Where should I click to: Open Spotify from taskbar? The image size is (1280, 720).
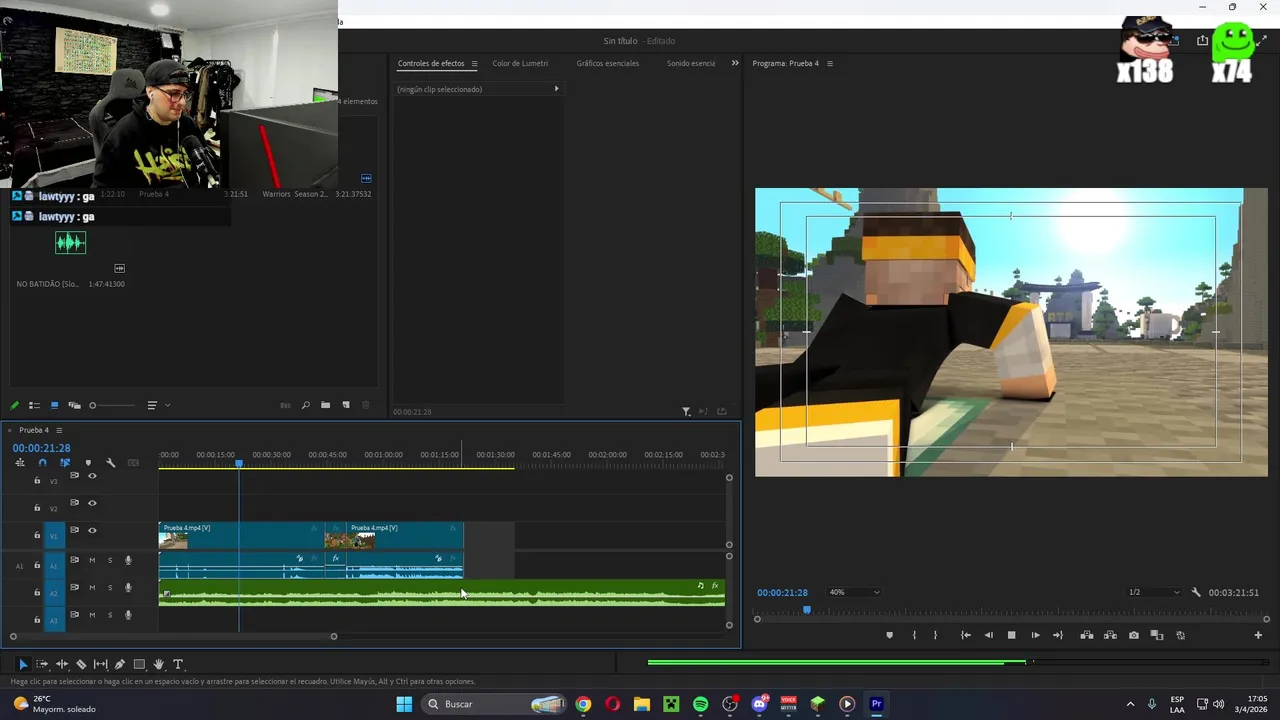tap(700, 704)
